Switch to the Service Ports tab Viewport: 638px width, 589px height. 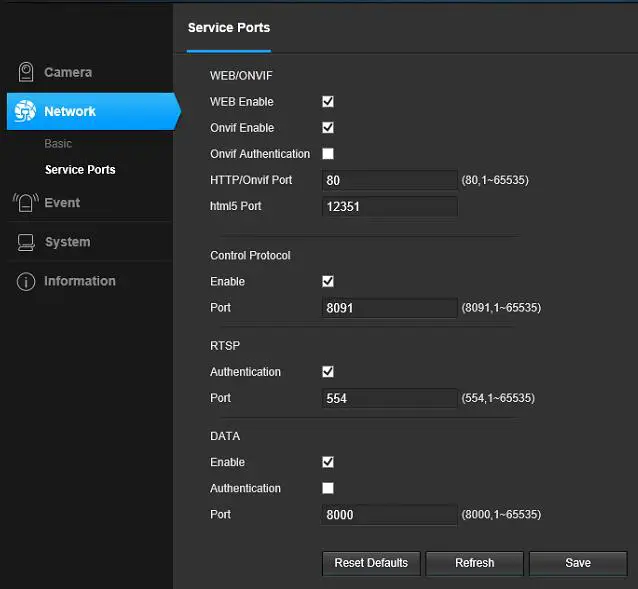point(229,28)
